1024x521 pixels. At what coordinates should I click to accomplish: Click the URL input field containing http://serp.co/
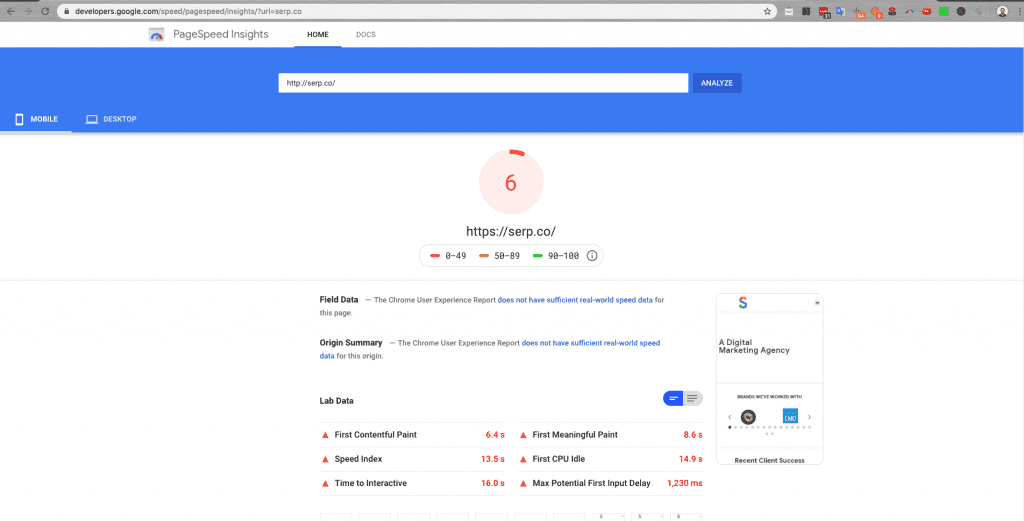point(483,83)
